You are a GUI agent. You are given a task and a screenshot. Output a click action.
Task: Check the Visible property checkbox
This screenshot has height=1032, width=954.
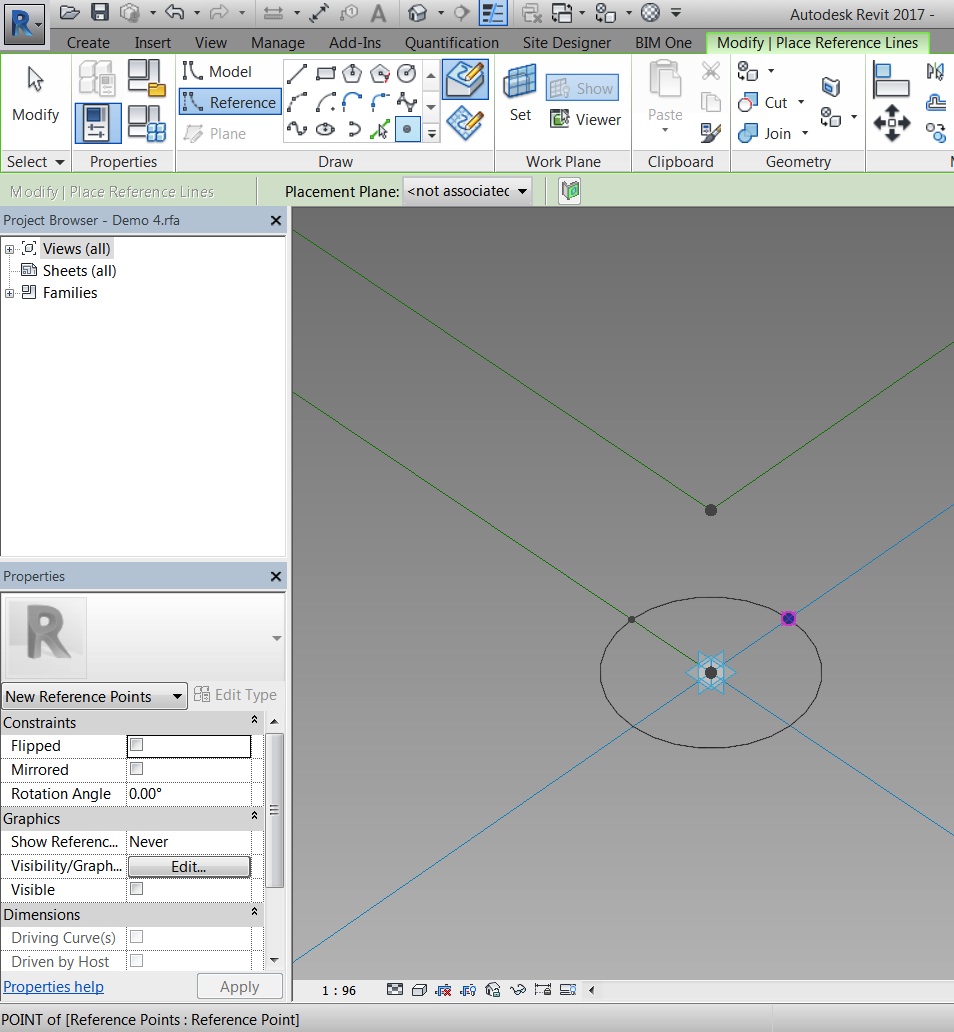[134, 889]
